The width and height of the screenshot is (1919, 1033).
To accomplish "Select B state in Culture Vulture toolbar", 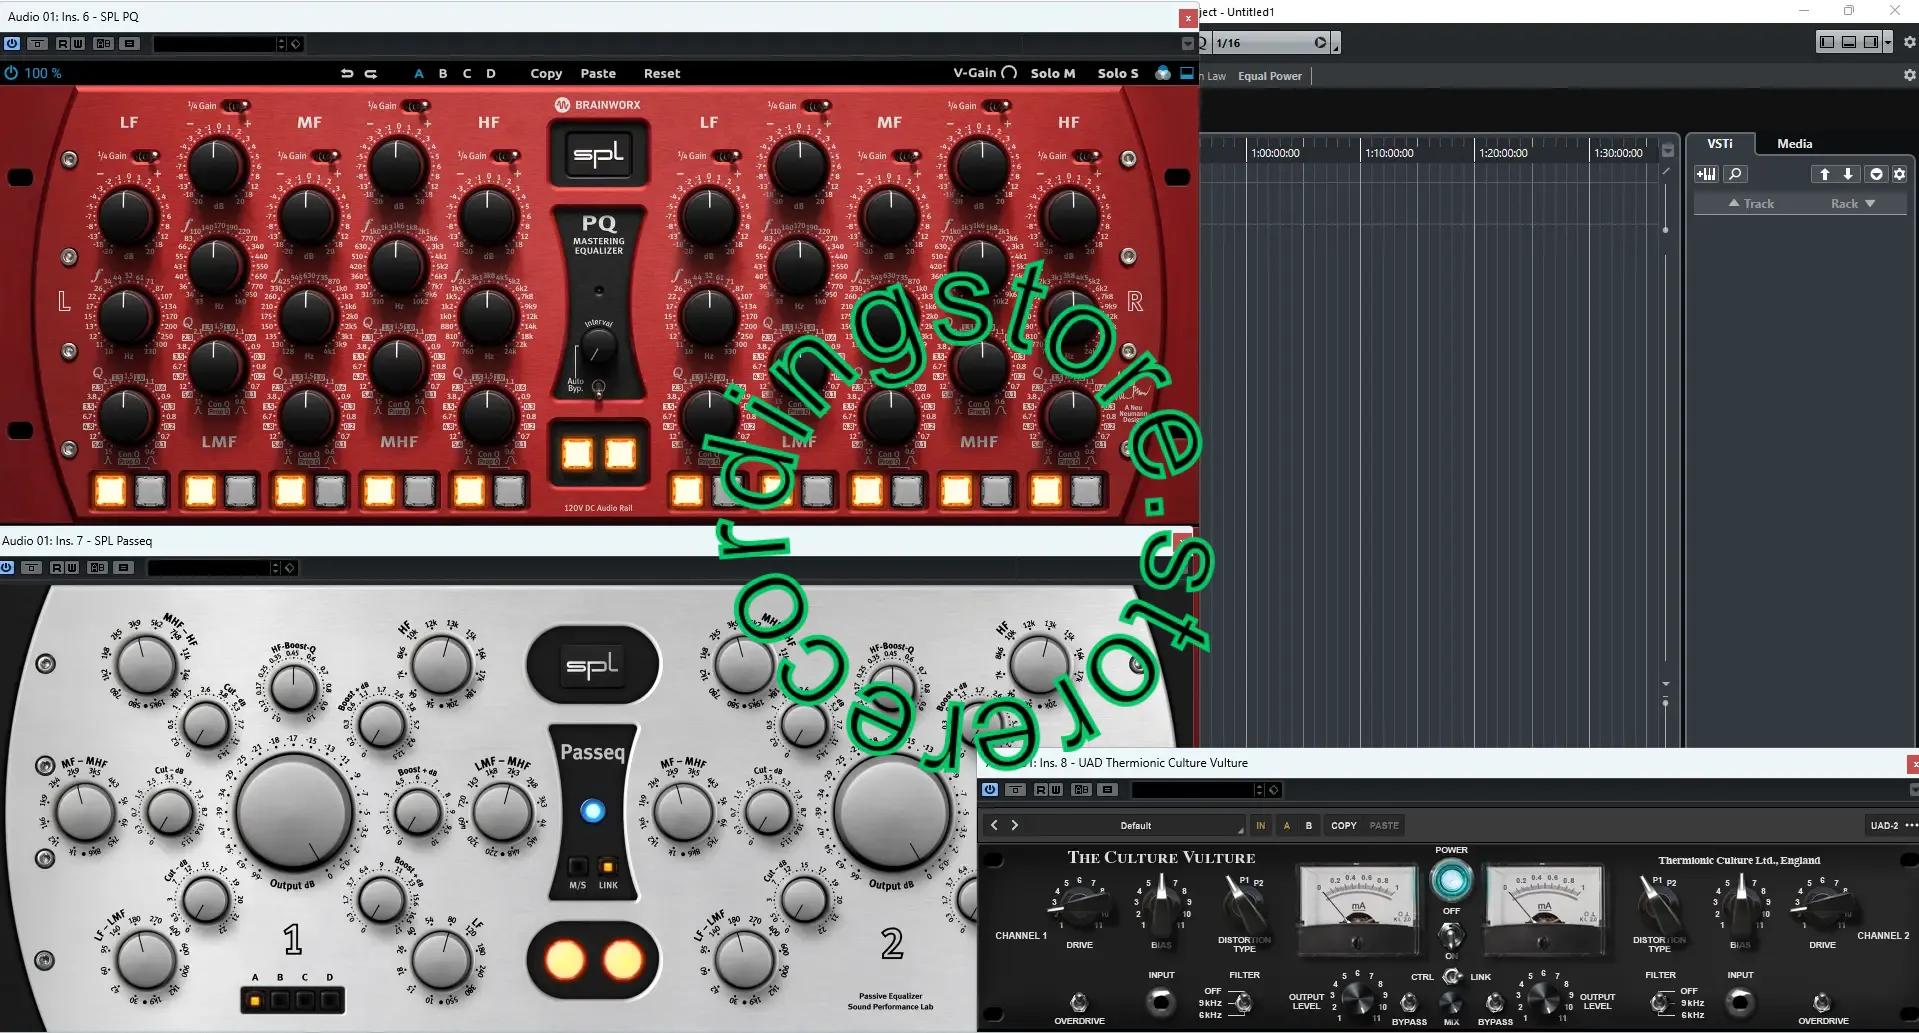I will pos(1309,826).
